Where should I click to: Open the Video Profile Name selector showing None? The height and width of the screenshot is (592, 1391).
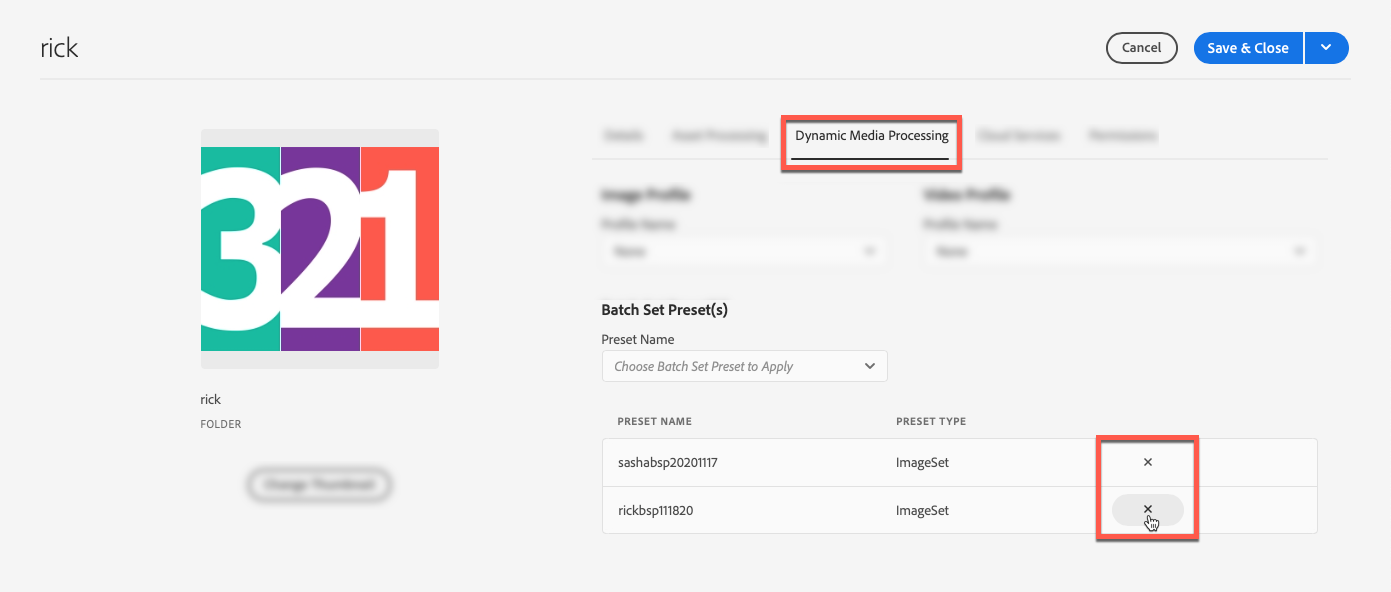tap(1120, 251)
